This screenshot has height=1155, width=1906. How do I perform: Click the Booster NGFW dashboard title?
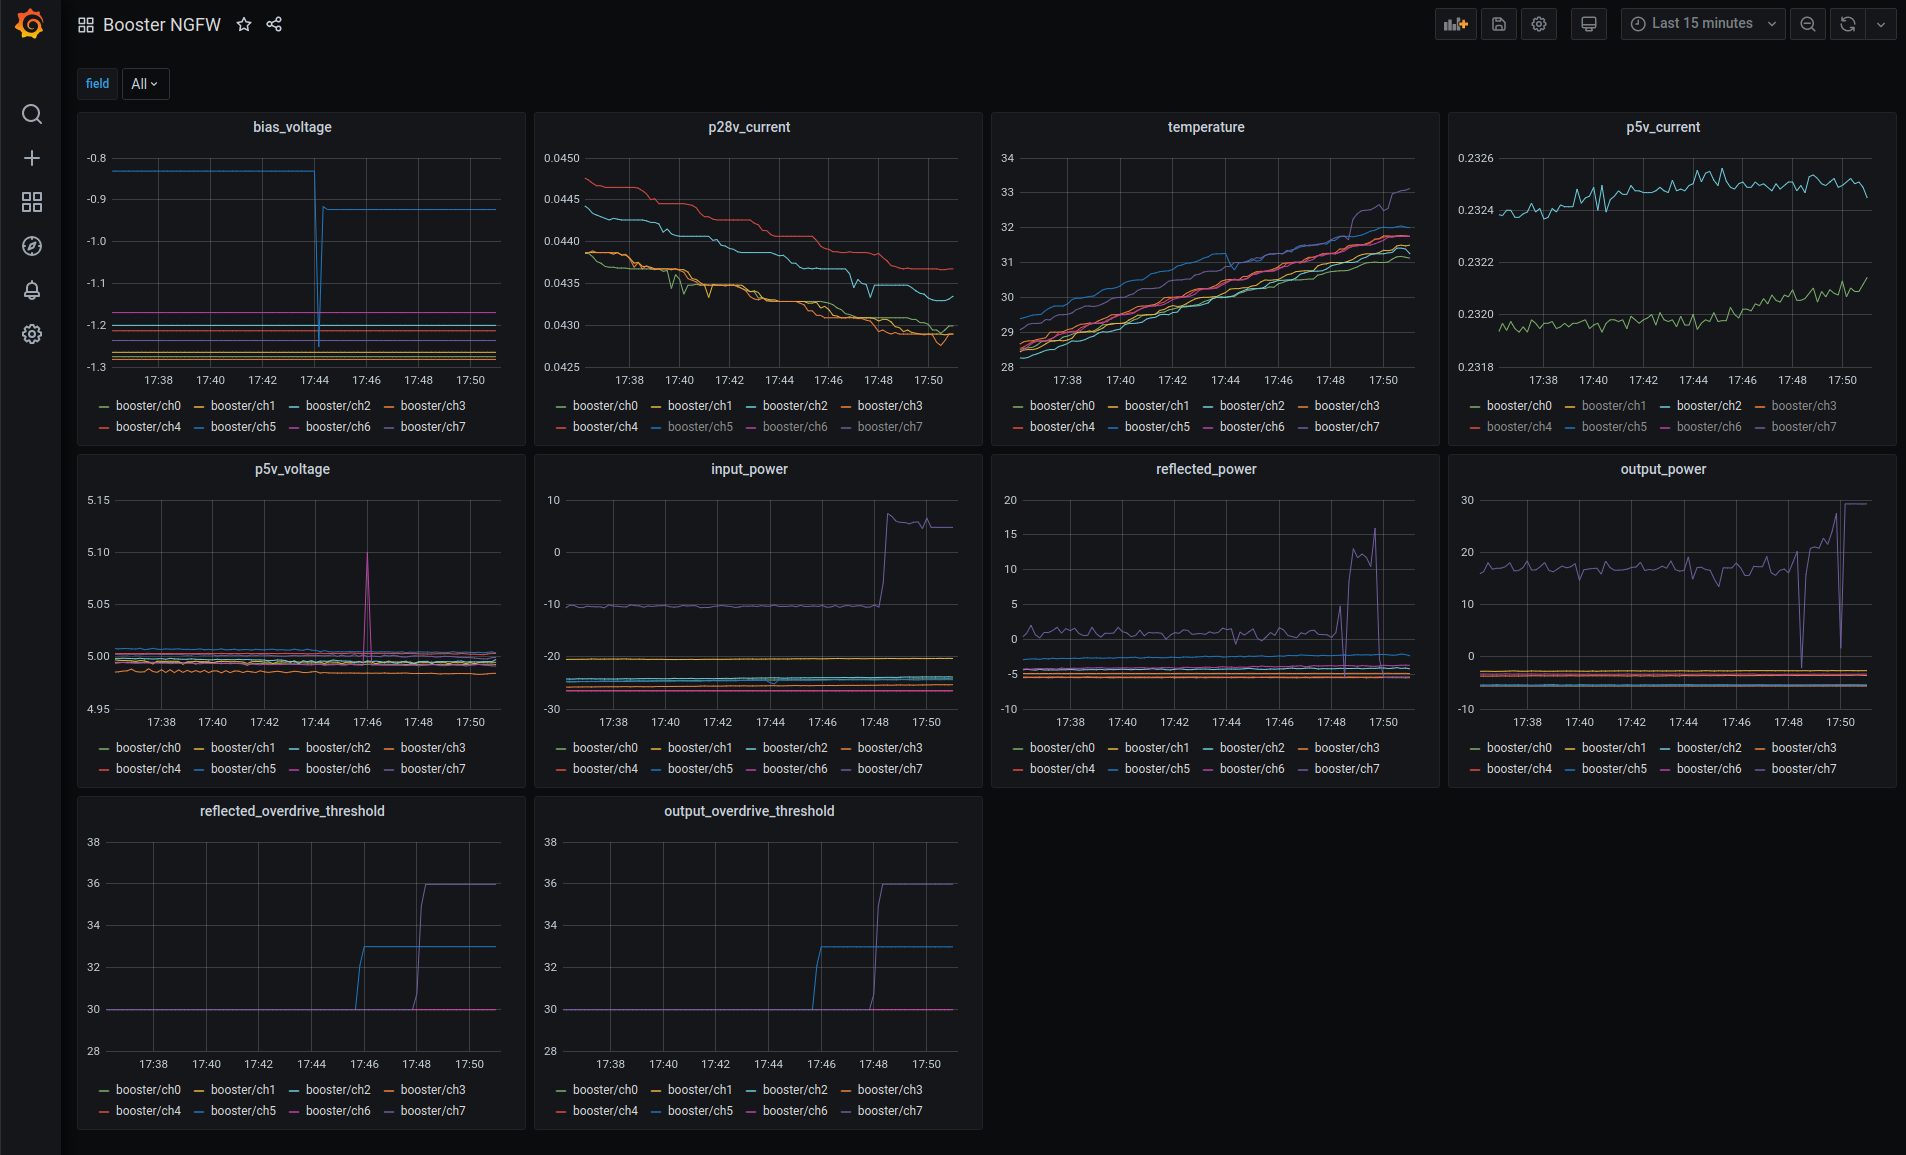tap(162, 24)
